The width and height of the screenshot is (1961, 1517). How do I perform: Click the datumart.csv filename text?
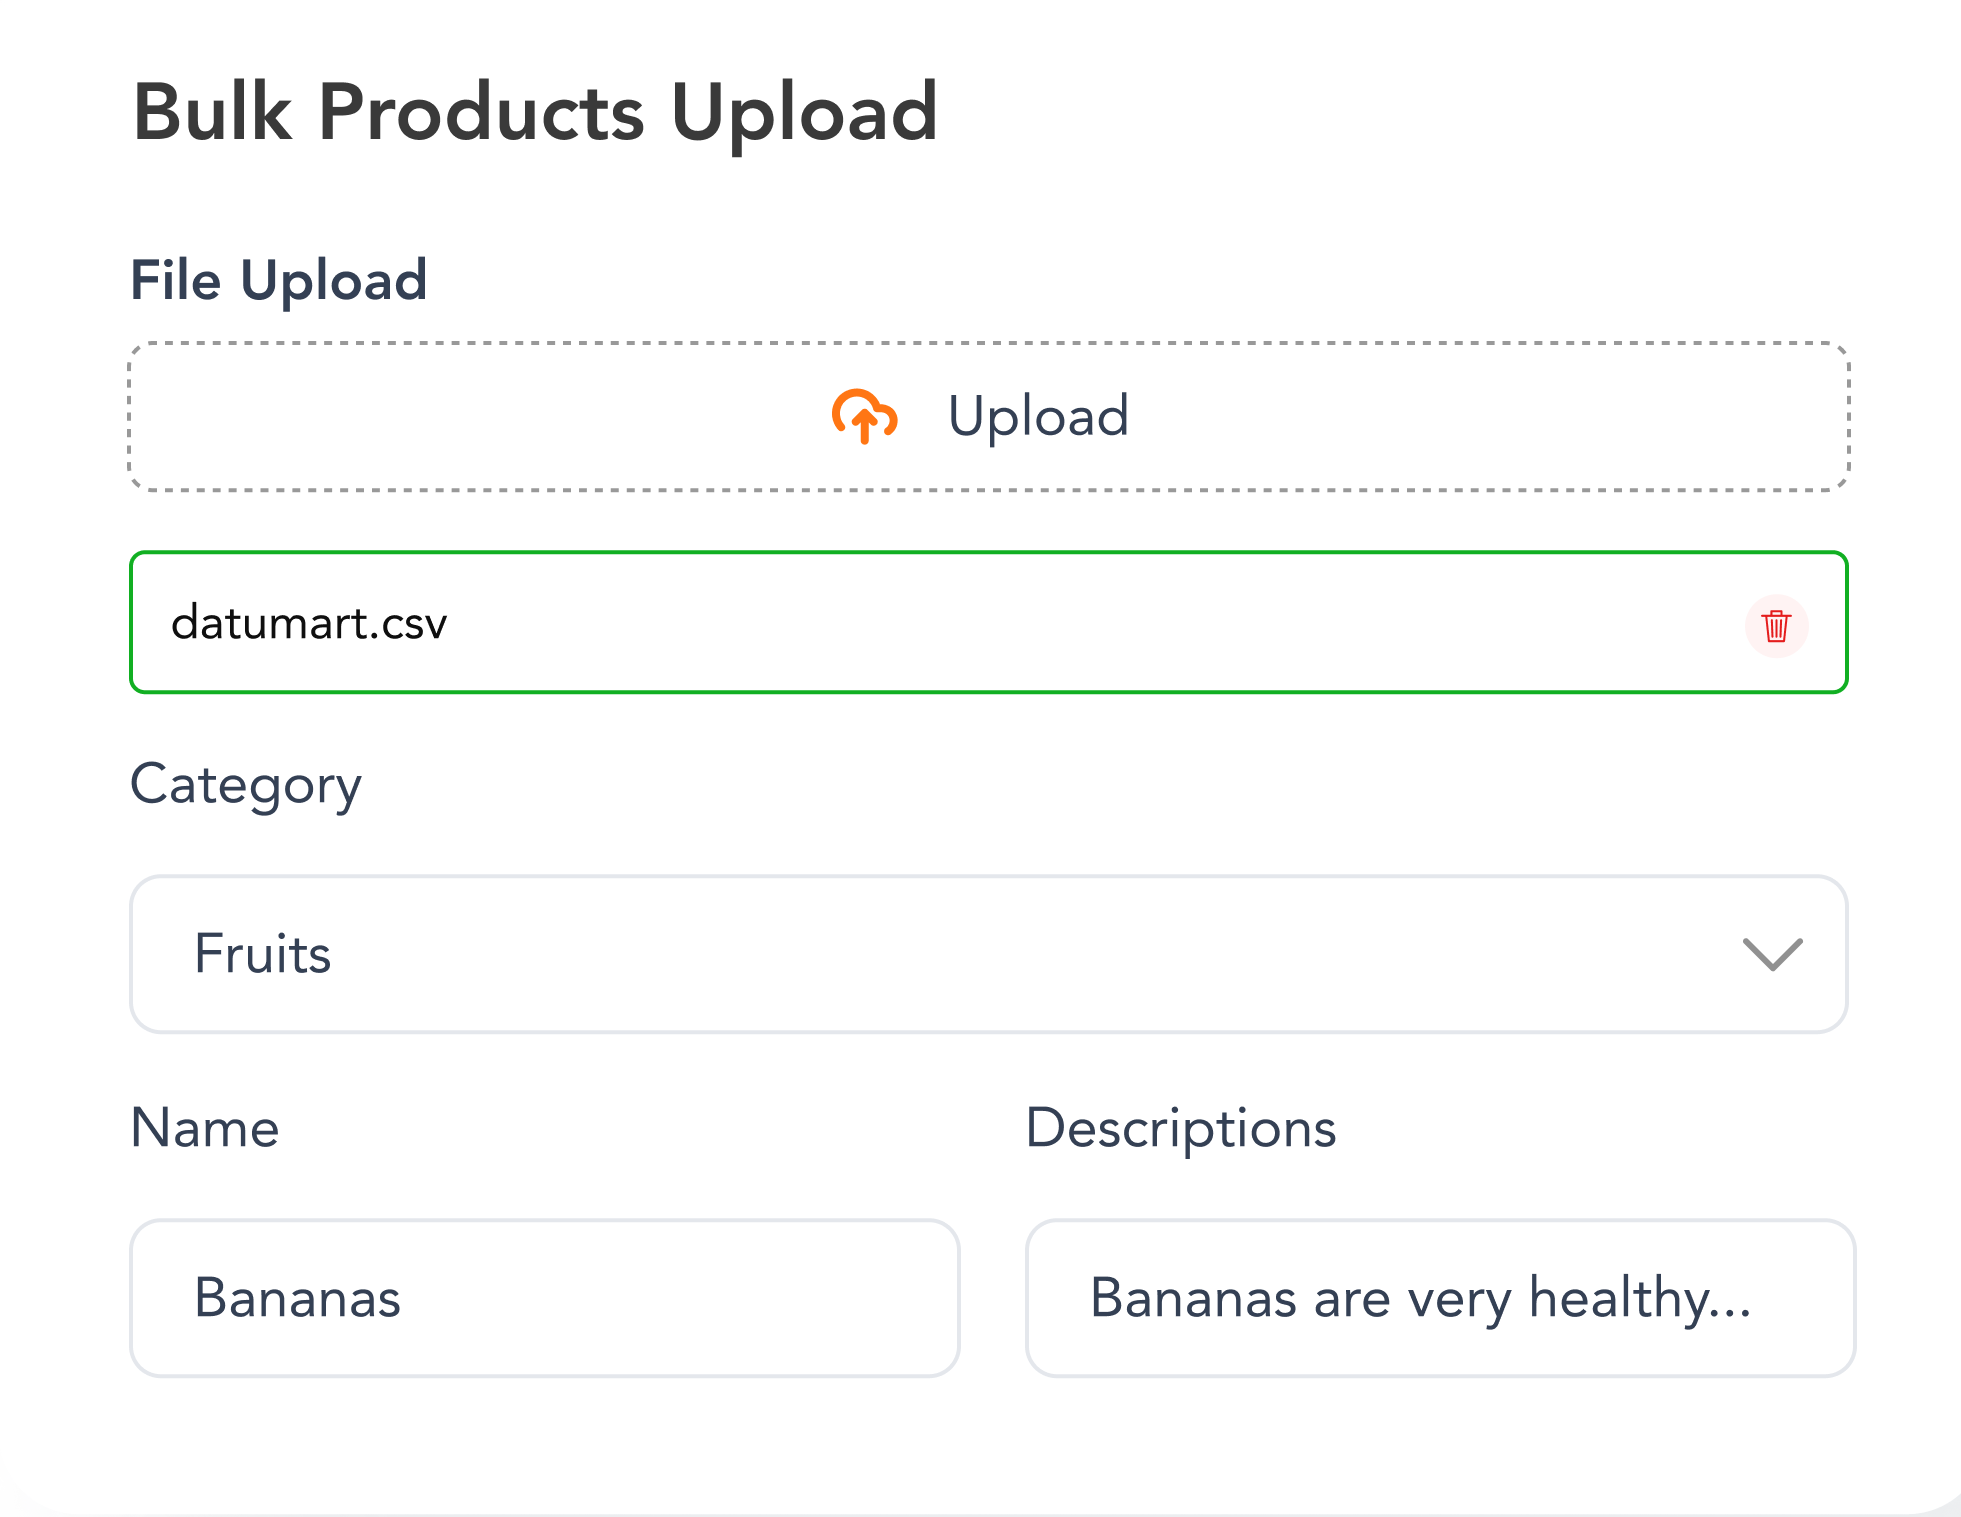point(309,623)
